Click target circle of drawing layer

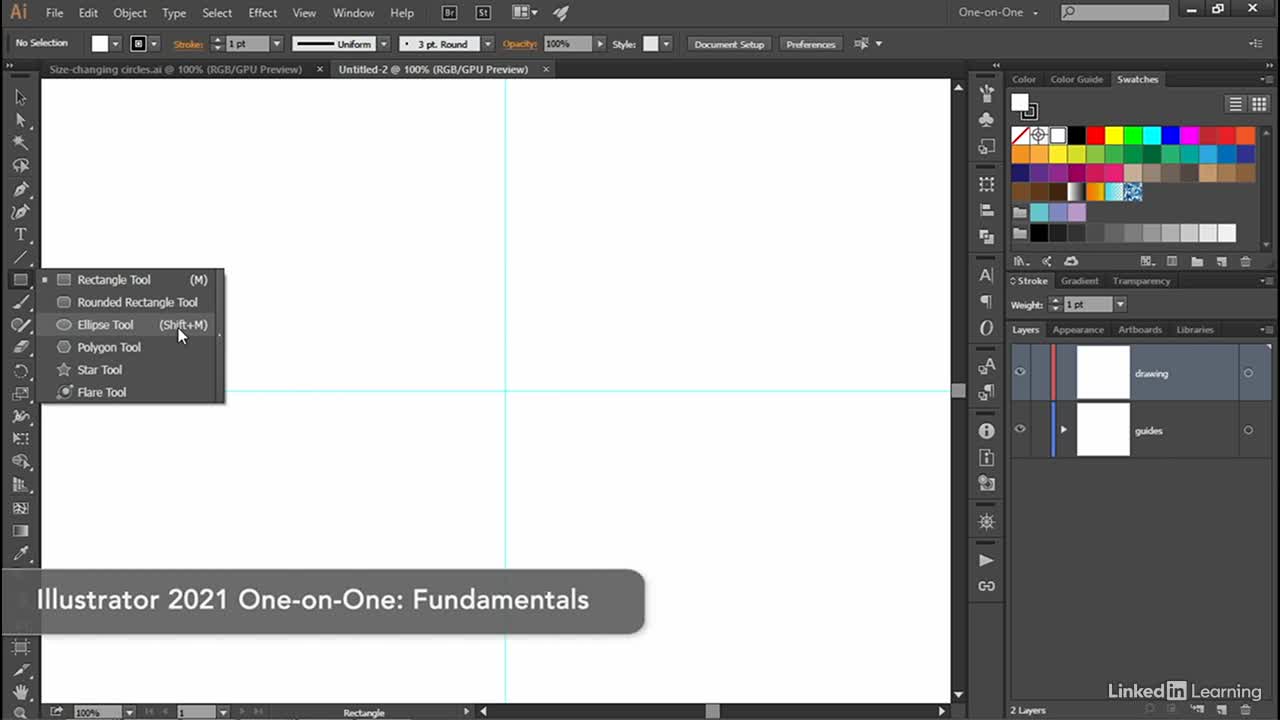pyautogui.click(x=1248, y=373)
